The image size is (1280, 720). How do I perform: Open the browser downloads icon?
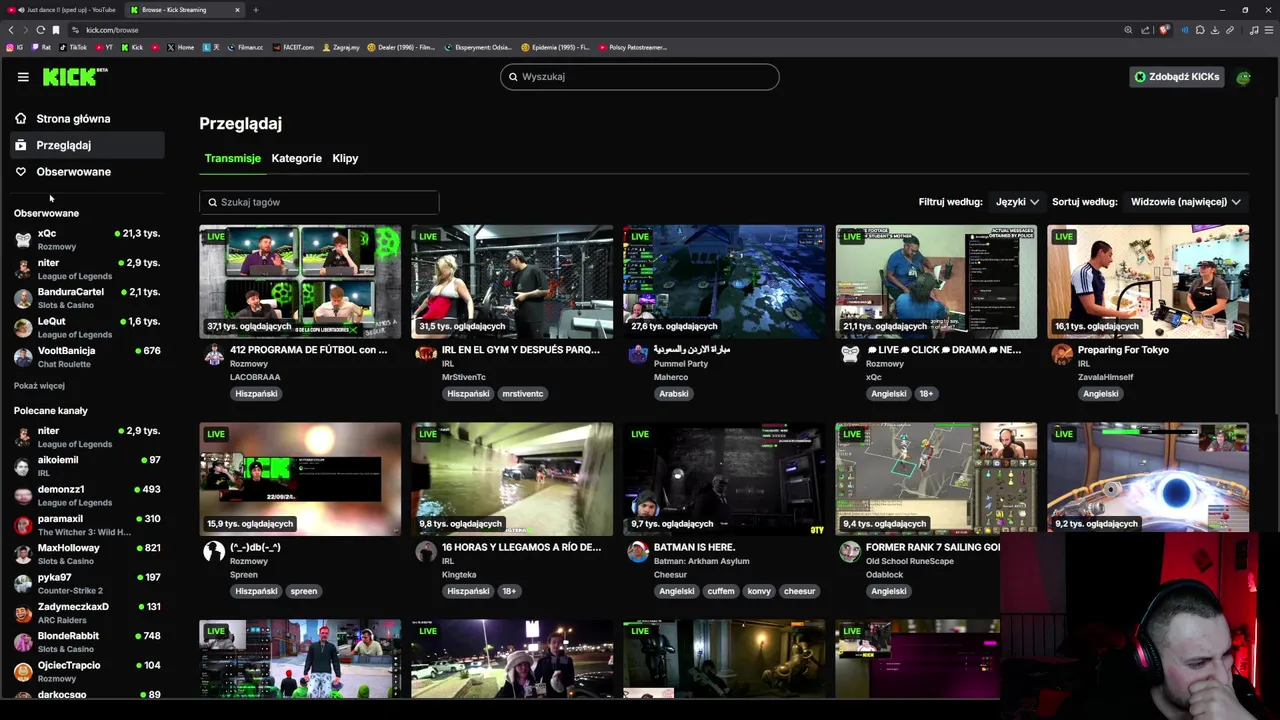(1215, 30)
